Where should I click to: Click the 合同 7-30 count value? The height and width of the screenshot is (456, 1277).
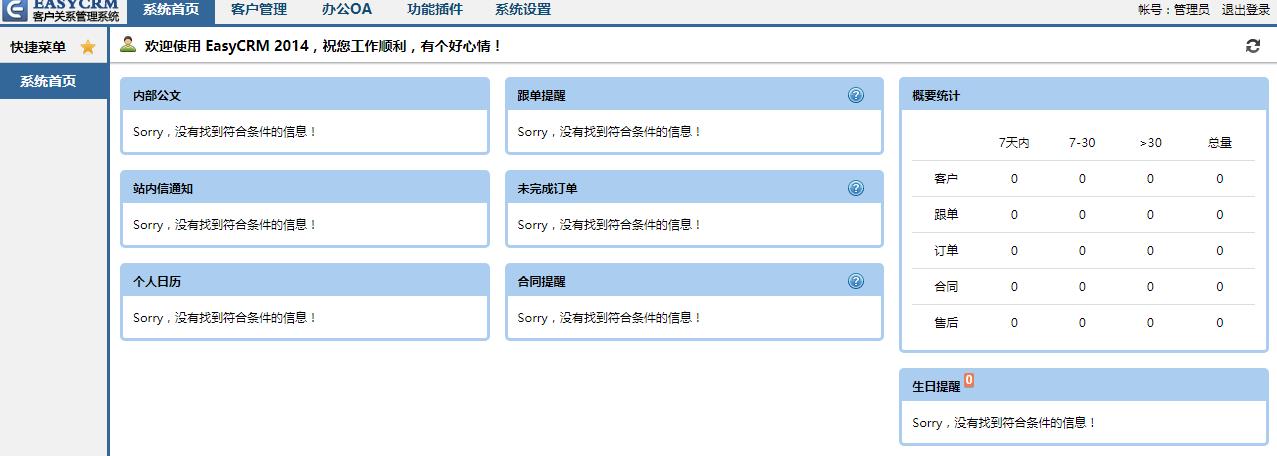tap(1082, 287)
